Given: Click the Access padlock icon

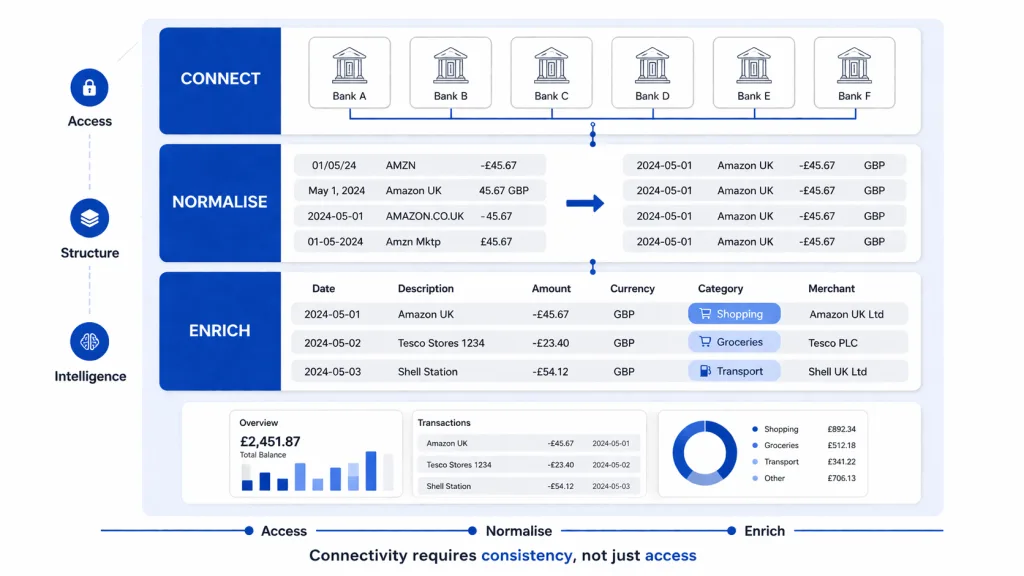Looking at the screenshot, I should (89, 89).
